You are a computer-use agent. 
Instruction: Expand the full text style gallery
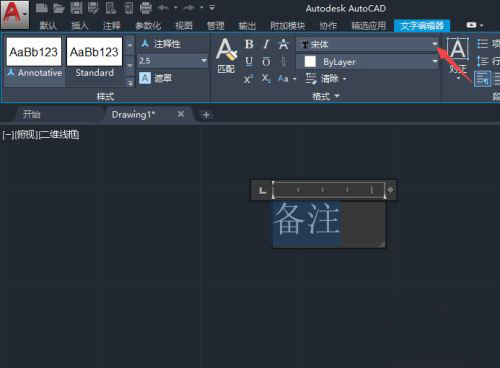[130, 83]
